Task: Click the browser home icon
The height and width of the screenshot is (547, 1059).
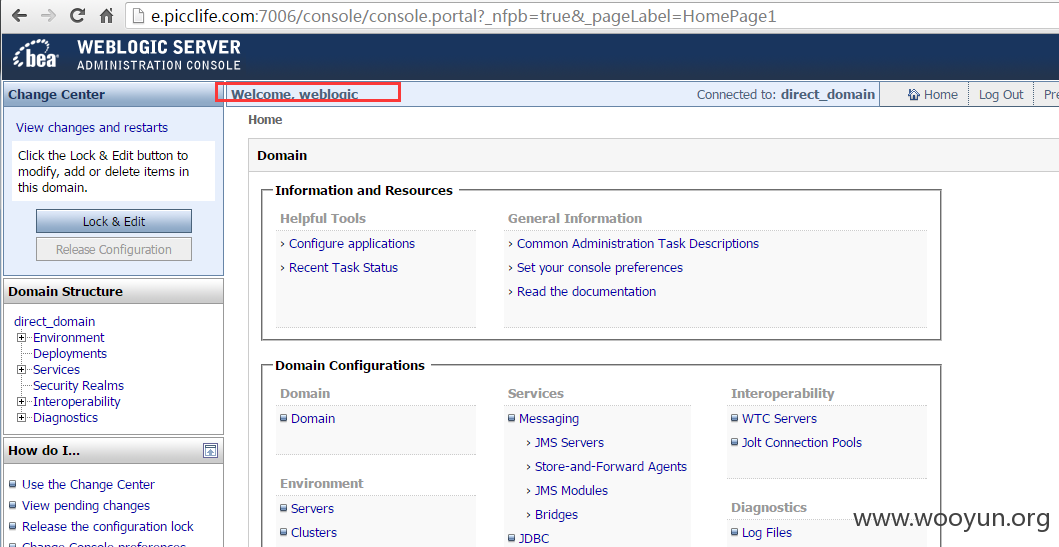Action: click(107, 16)
